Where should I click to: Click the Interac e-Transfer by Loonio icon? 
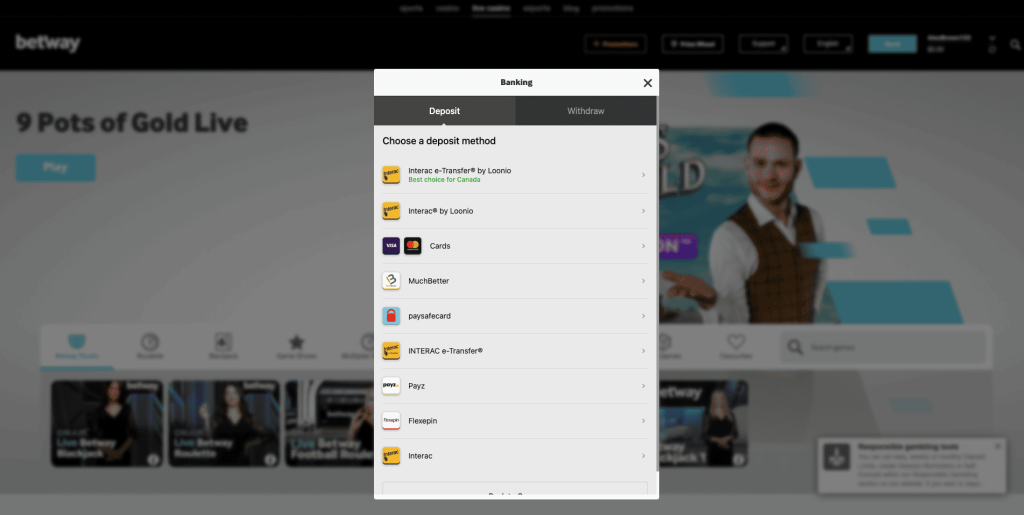391,175
